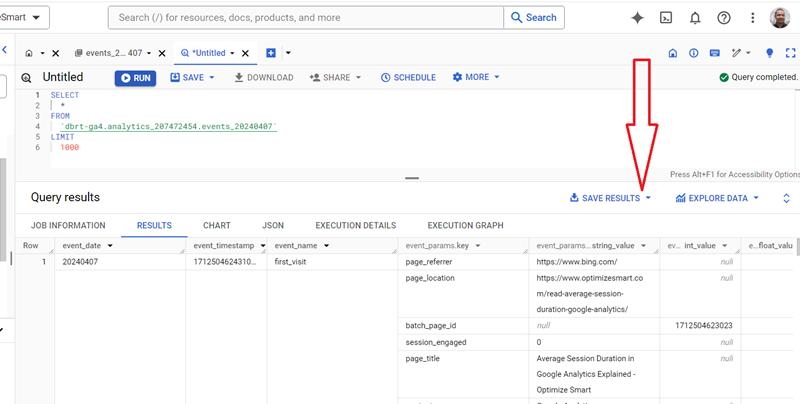Open the string_value column menu
This screenshot has height=404, width=800.
(x=643, y=246)
